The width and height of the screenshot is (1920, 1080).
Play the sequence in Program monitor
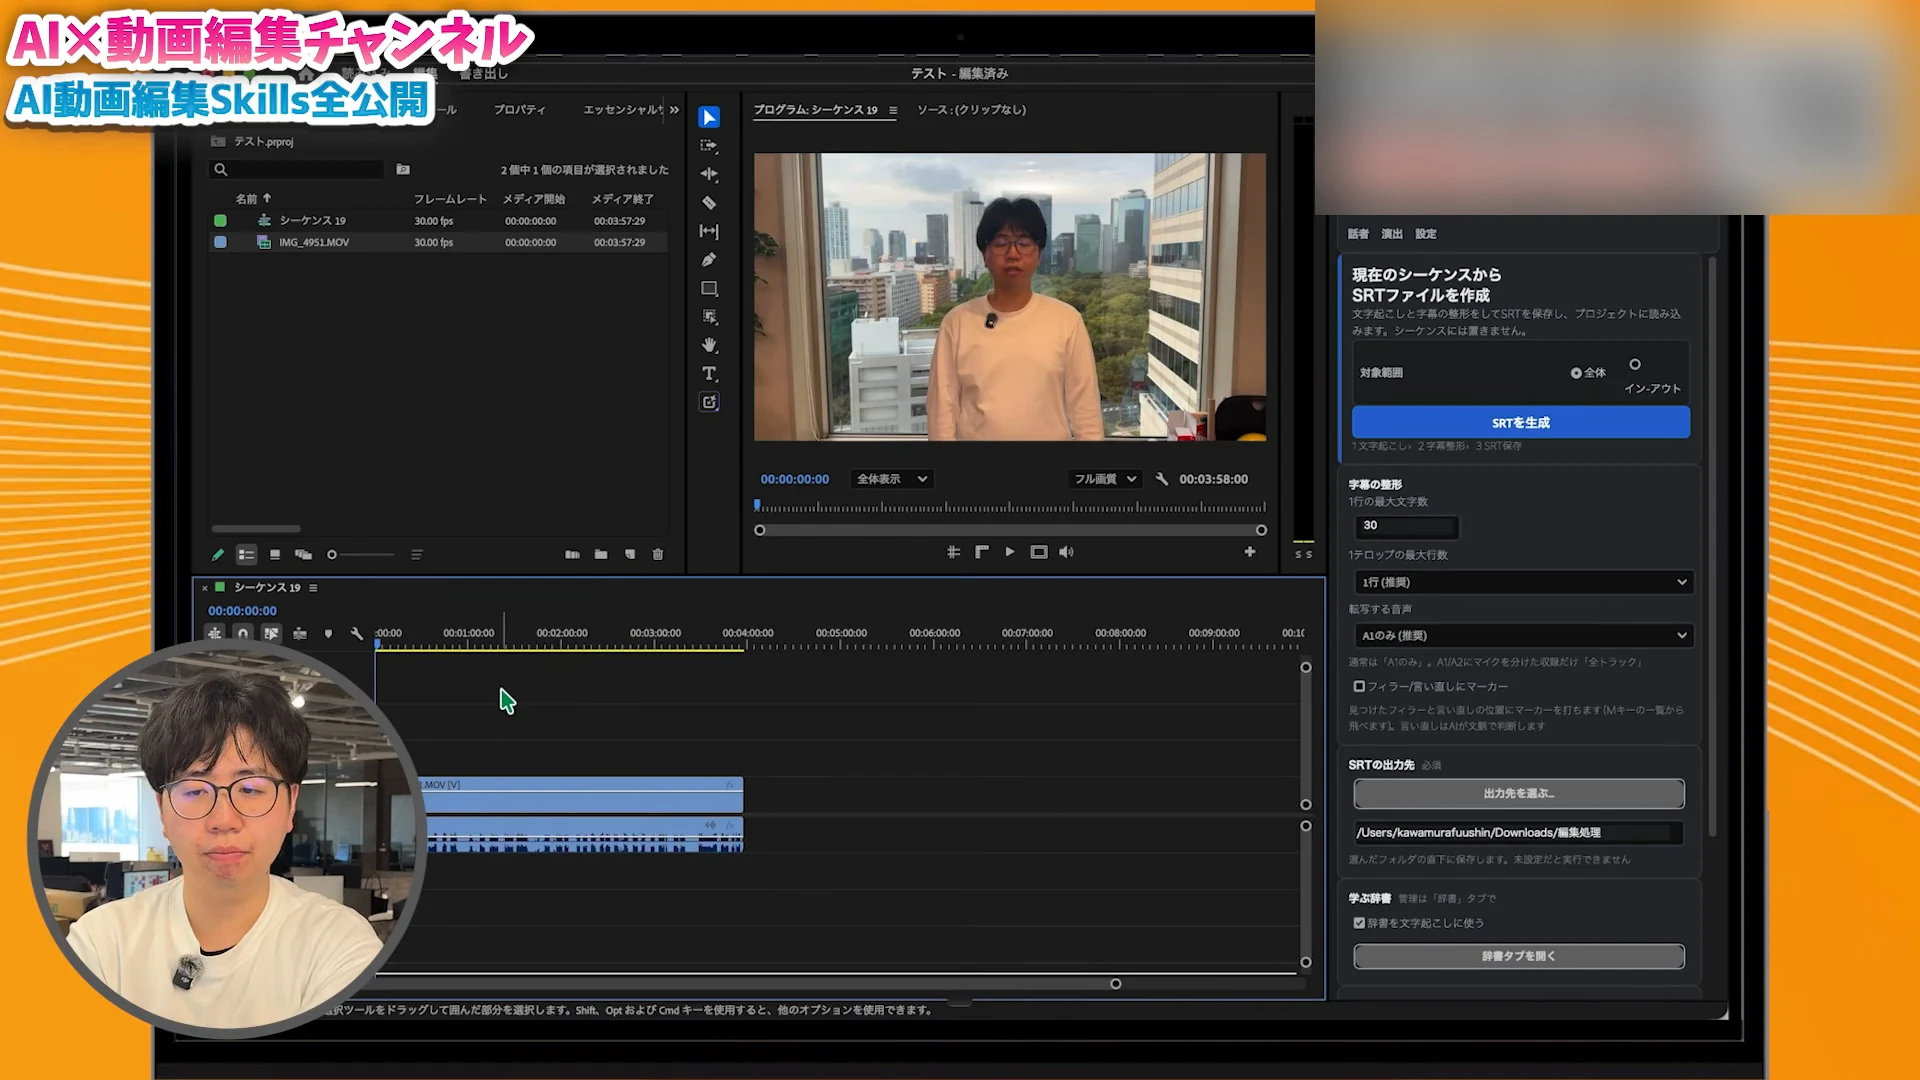(1010, 552)
